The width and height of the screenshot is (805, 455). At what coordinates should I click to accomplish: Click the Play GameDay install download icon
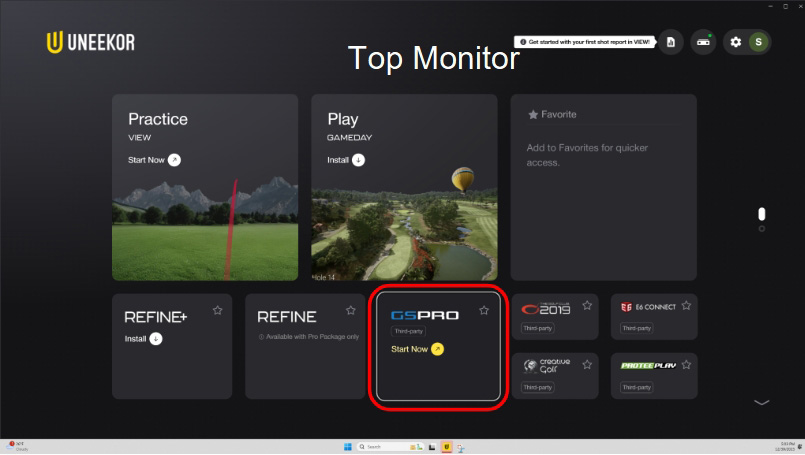[x=359, y=160]
